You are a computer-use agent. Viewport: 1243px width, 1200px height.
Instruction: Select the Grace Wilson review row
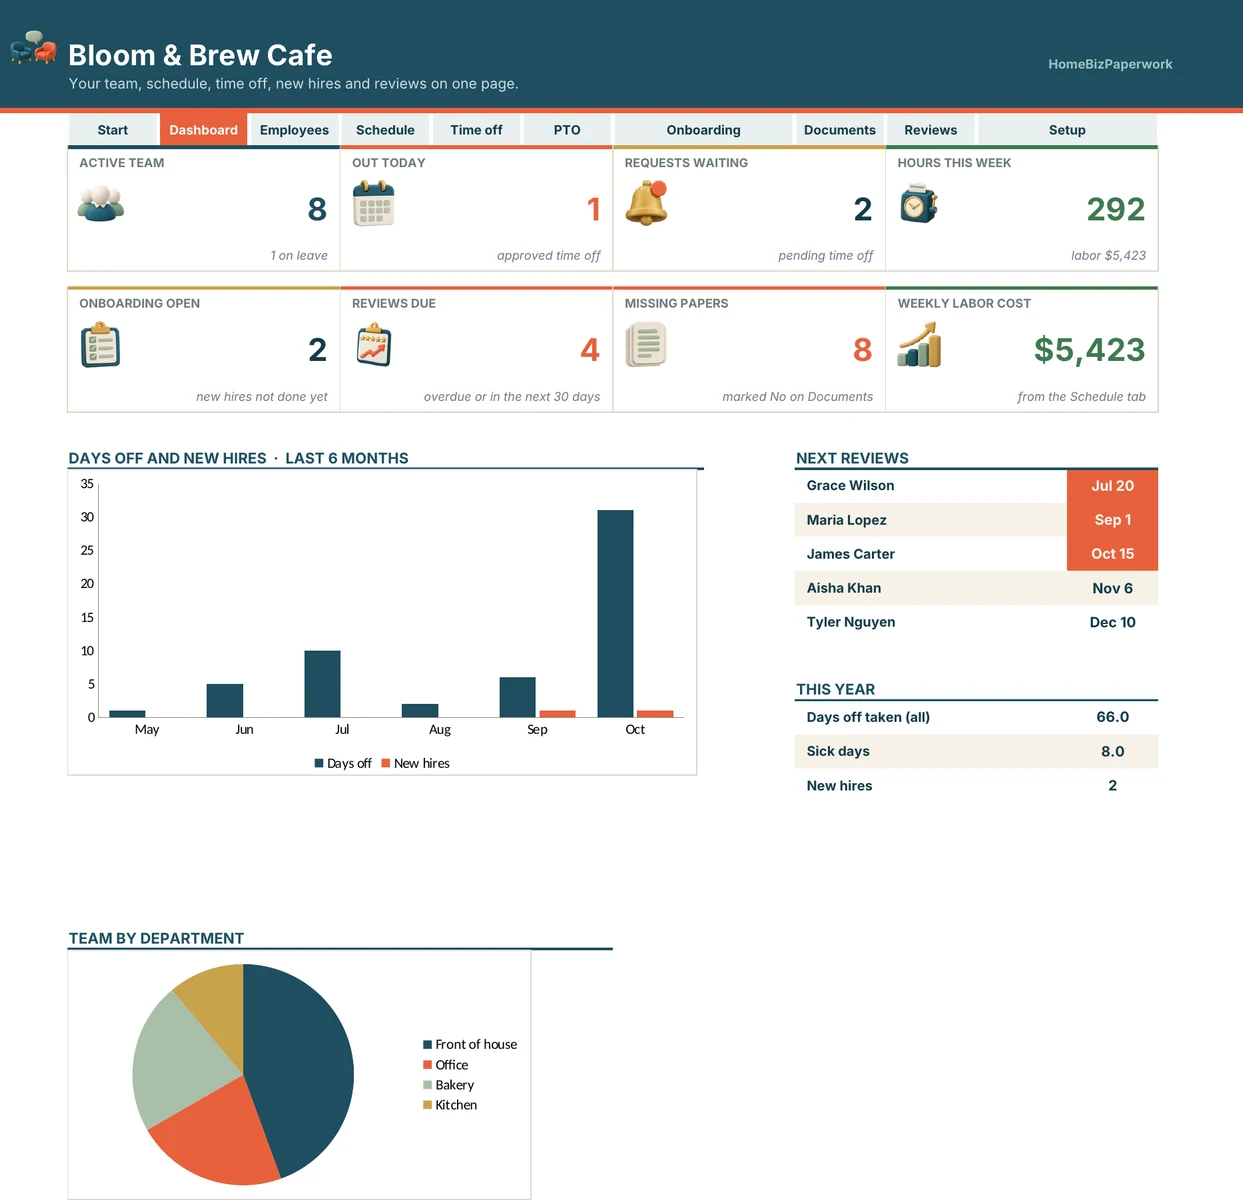pyautogui.click(x=977, y=486)
